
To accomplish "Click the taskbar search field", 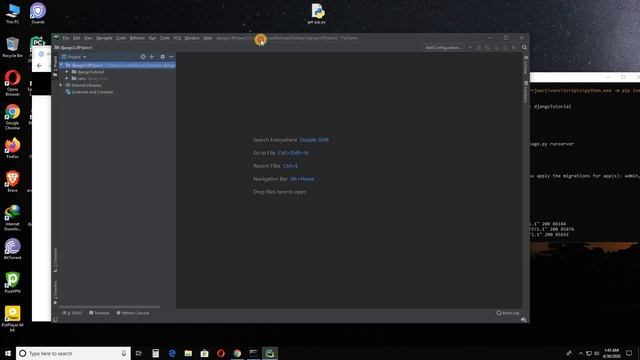I will [x=73, y=353].
